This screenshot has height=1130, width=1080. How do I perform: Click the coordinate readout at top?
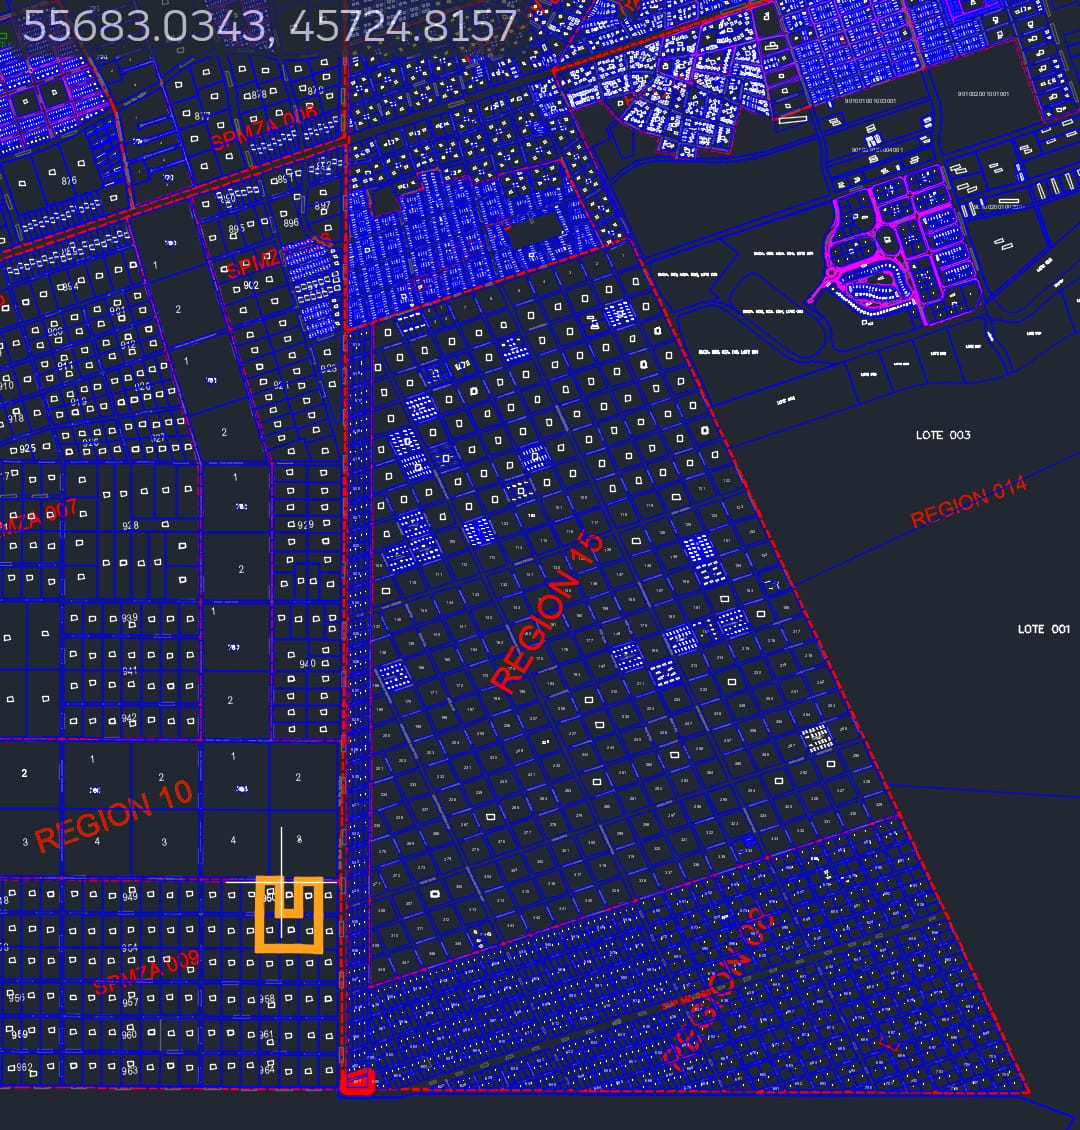[270, 27]
